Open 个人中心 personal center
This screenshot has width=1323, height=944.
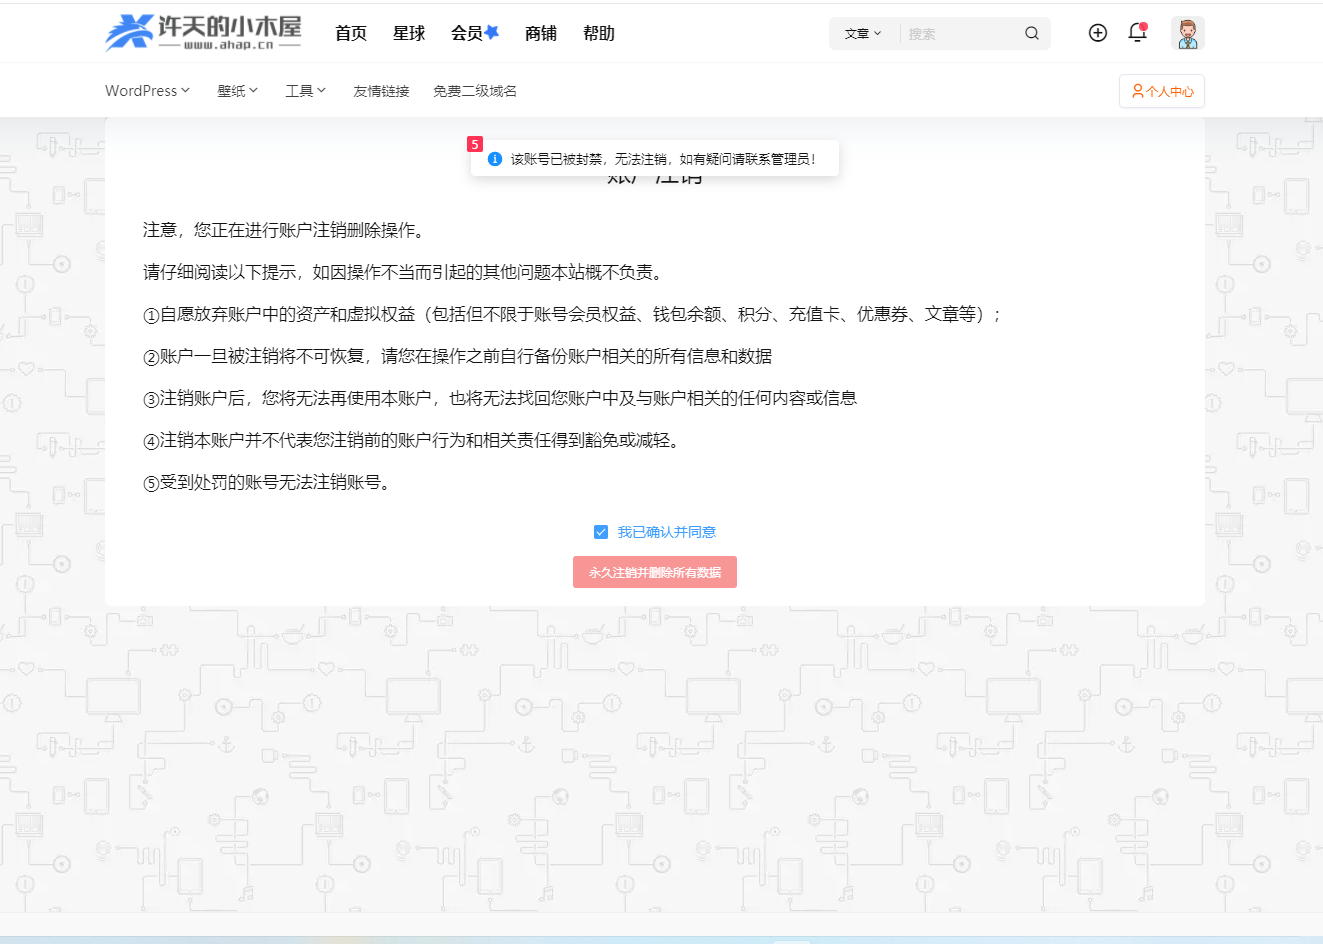point(1161,90)
